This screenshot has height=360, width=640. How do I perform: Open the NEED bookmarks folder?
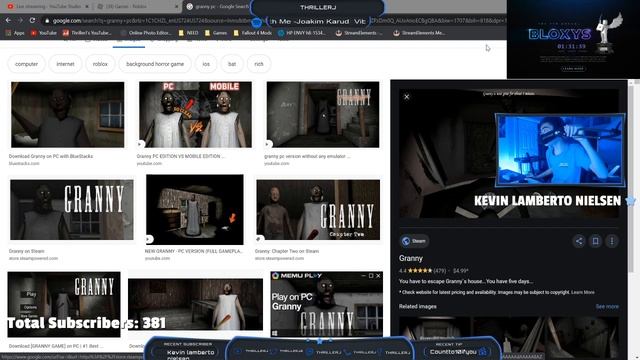point(188,33)
